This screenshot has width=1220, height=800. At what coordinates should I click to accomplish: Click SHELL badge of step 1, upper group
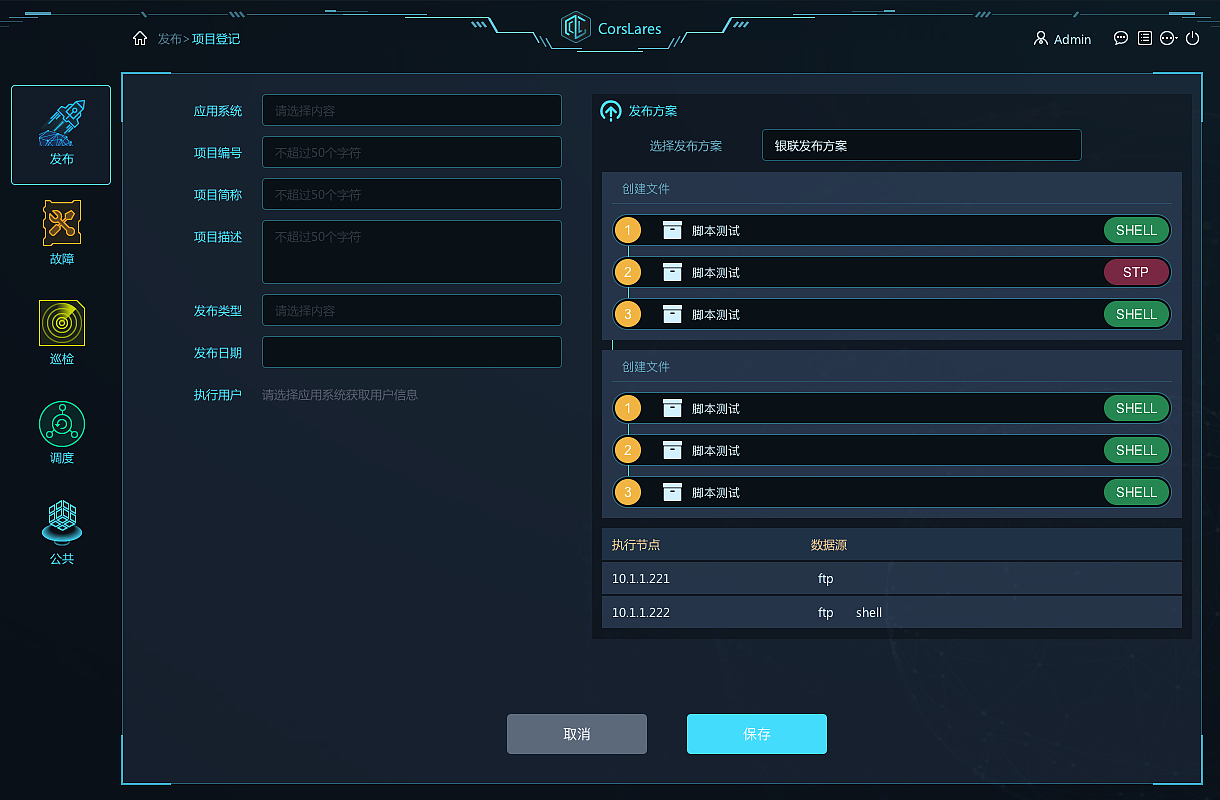point(1136,230)
